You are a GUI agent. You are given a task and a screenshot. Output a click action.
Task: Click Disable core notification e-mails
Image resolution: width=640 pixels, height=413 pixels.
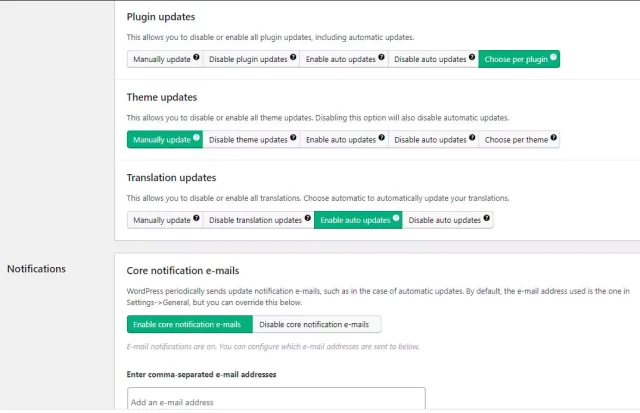[317, 324]
